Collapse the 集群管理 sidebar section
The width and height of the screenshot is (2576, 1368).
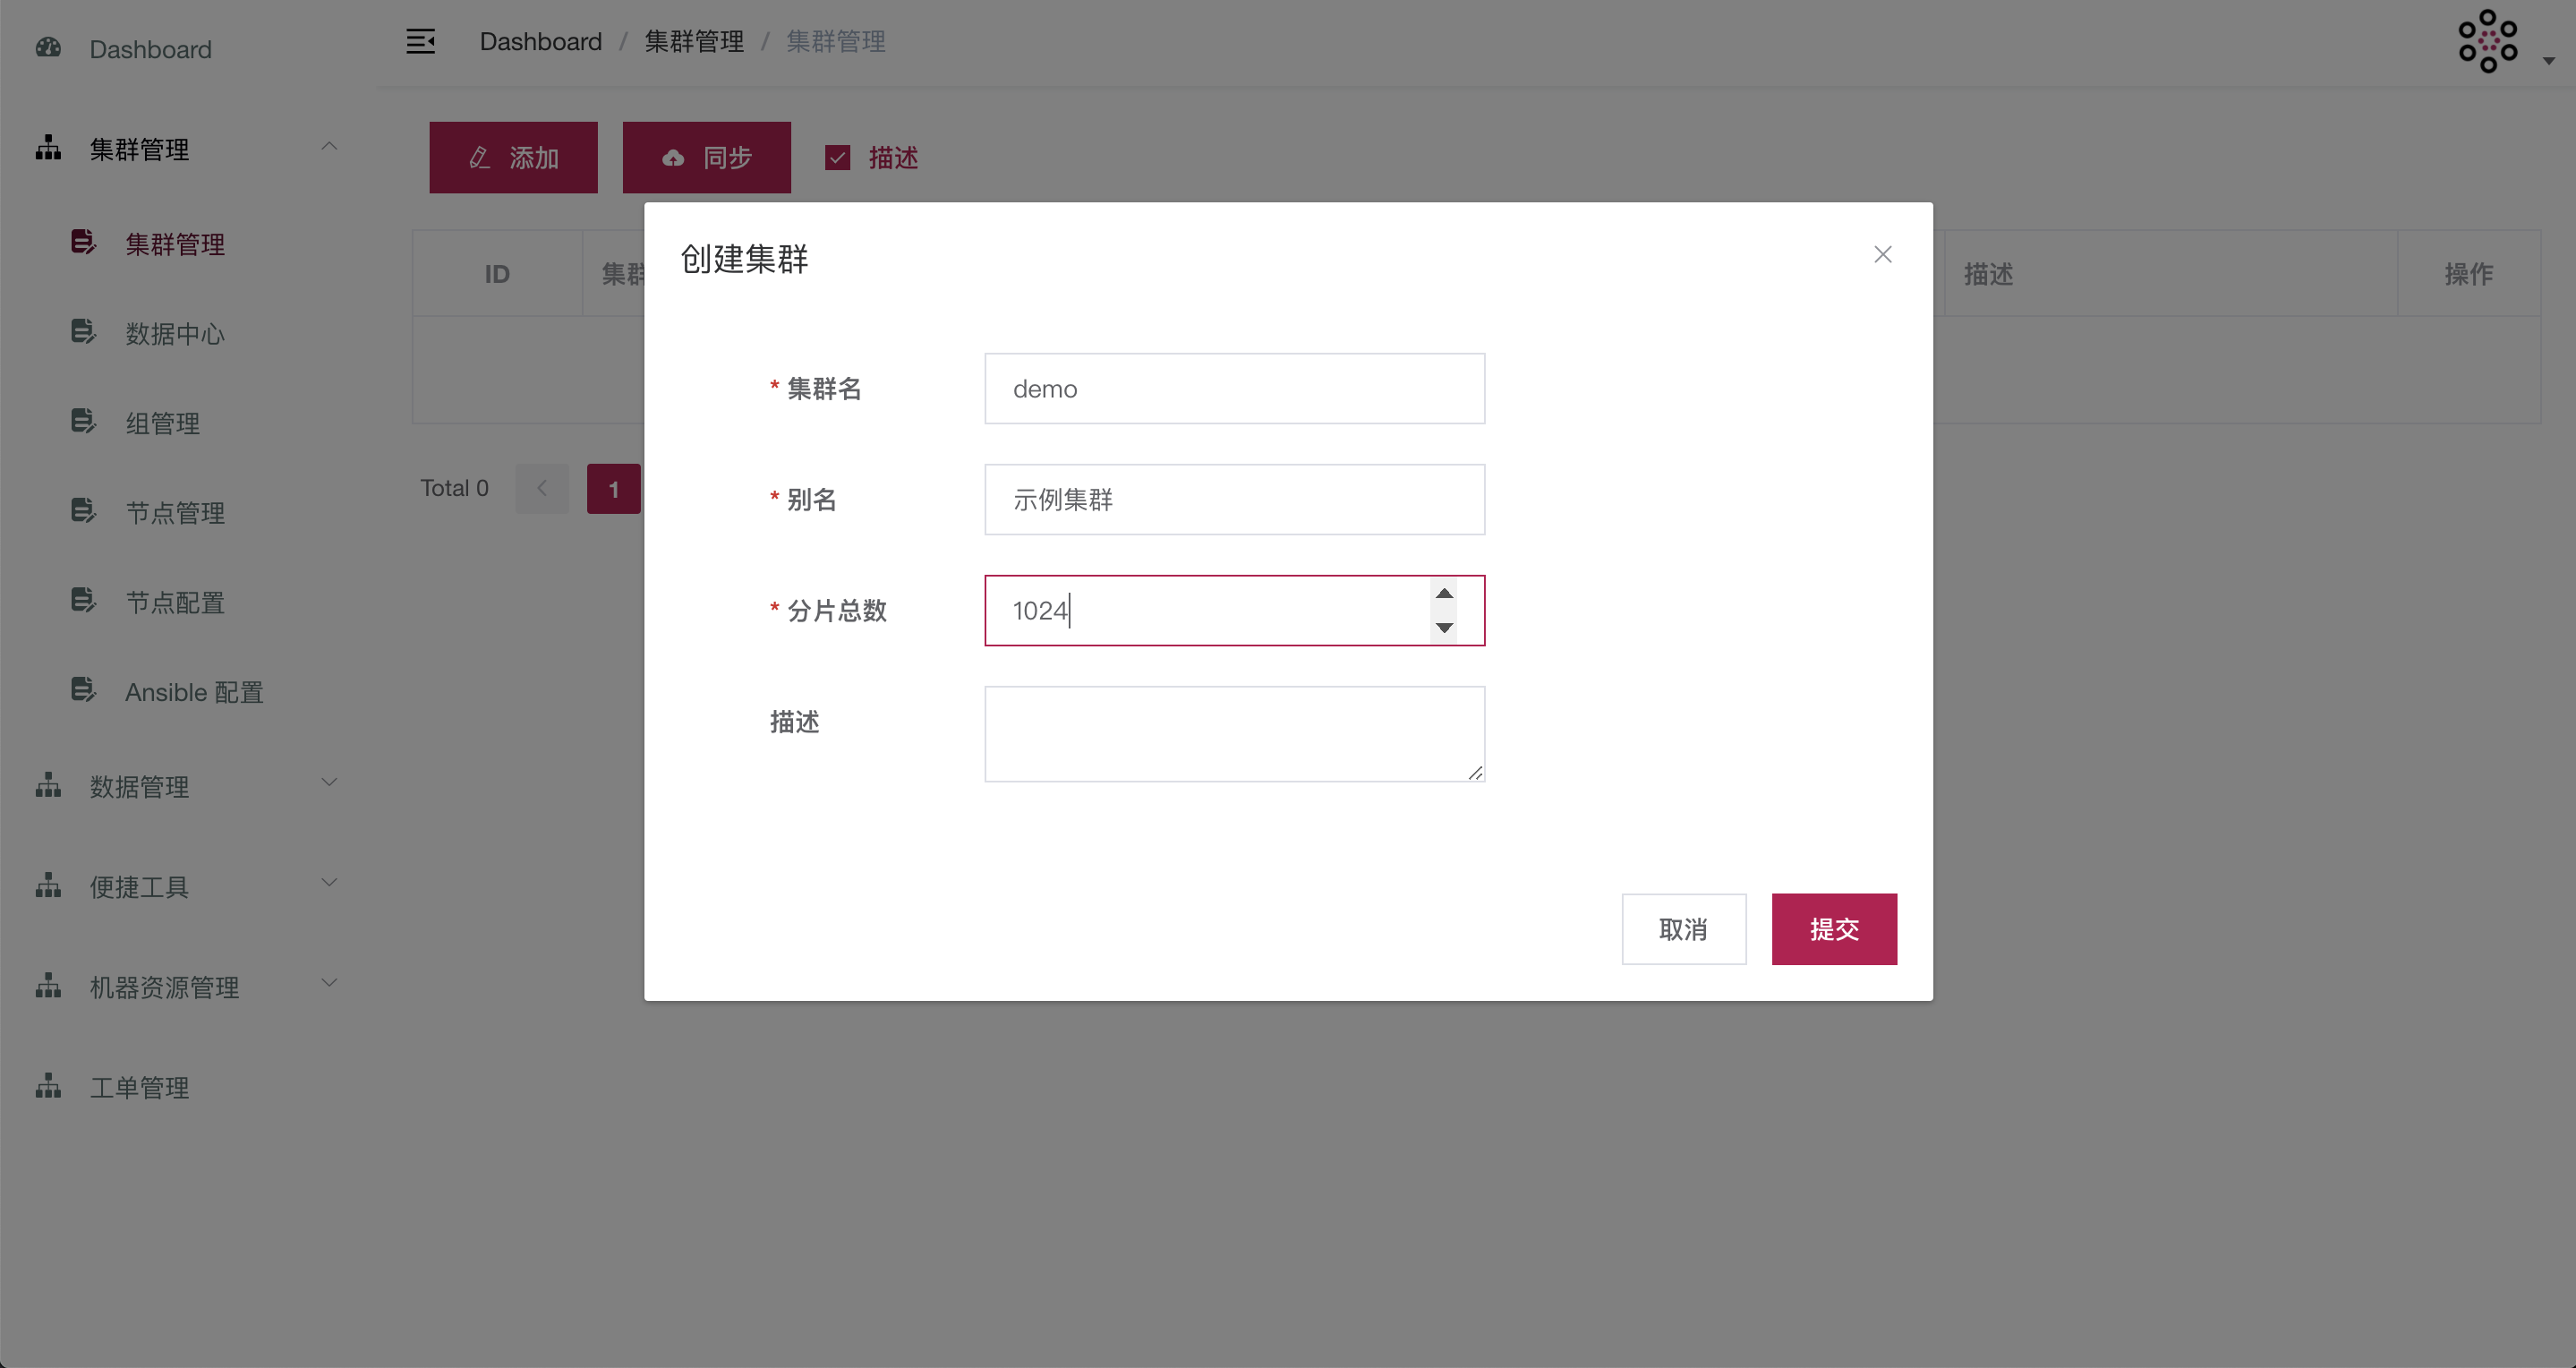point(329,146)
